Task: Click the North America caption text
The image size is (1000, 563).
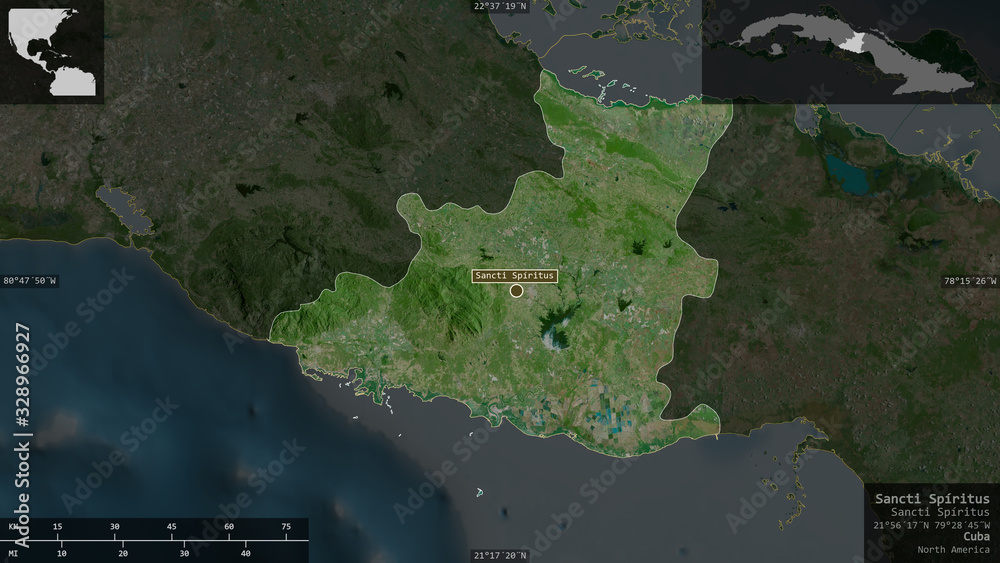Action: pos(953,550)
